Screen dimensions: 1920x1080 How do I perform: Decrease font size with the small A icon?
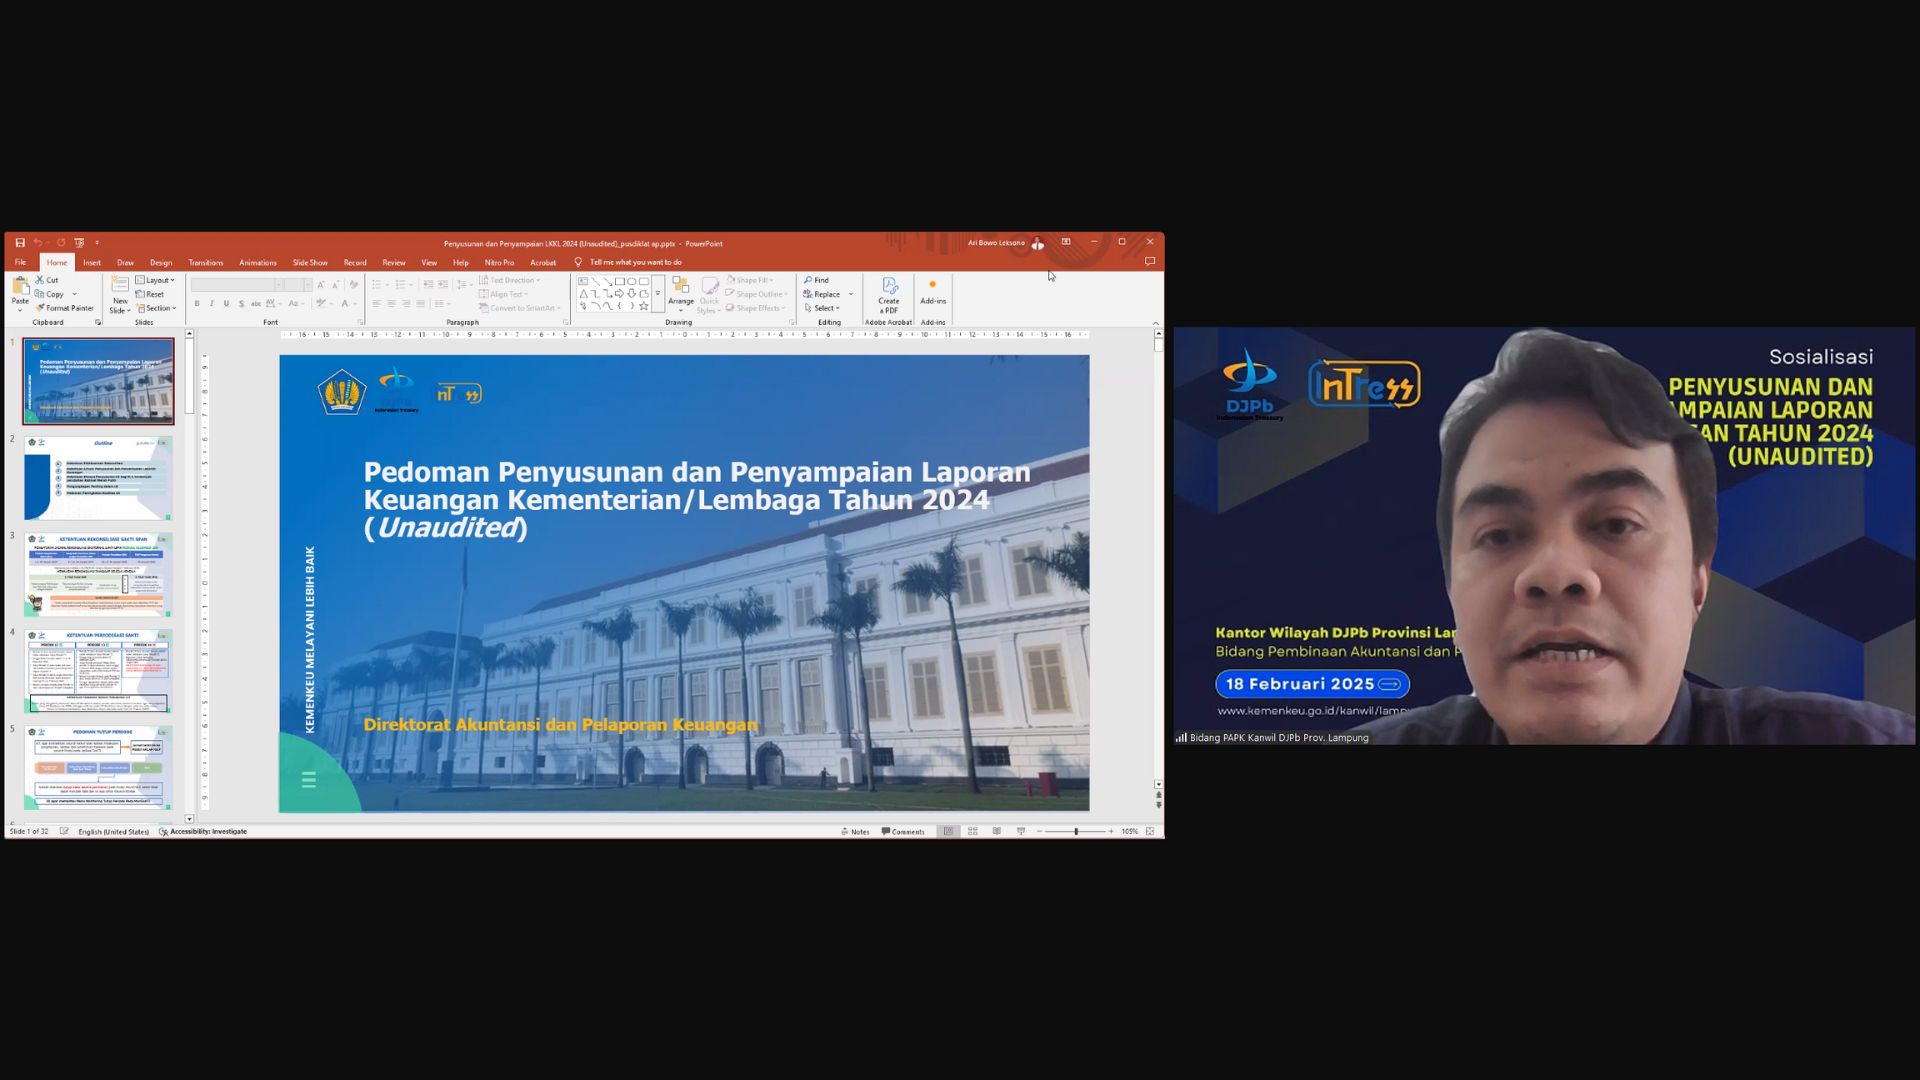pyautogui.click(x=336, y=285)
